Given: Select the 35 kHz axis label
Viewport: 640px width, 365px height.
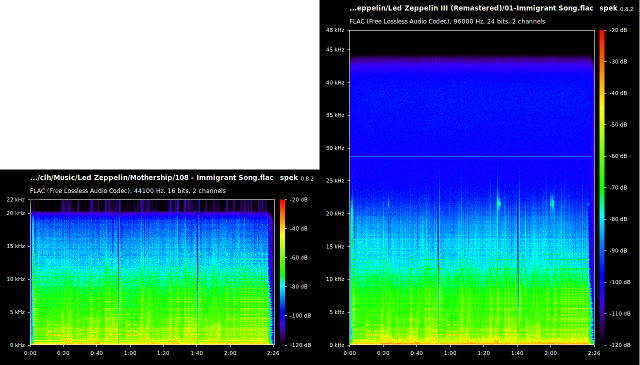Looking at the screenshot, I should pyautogui.click(x=335, y=115).
